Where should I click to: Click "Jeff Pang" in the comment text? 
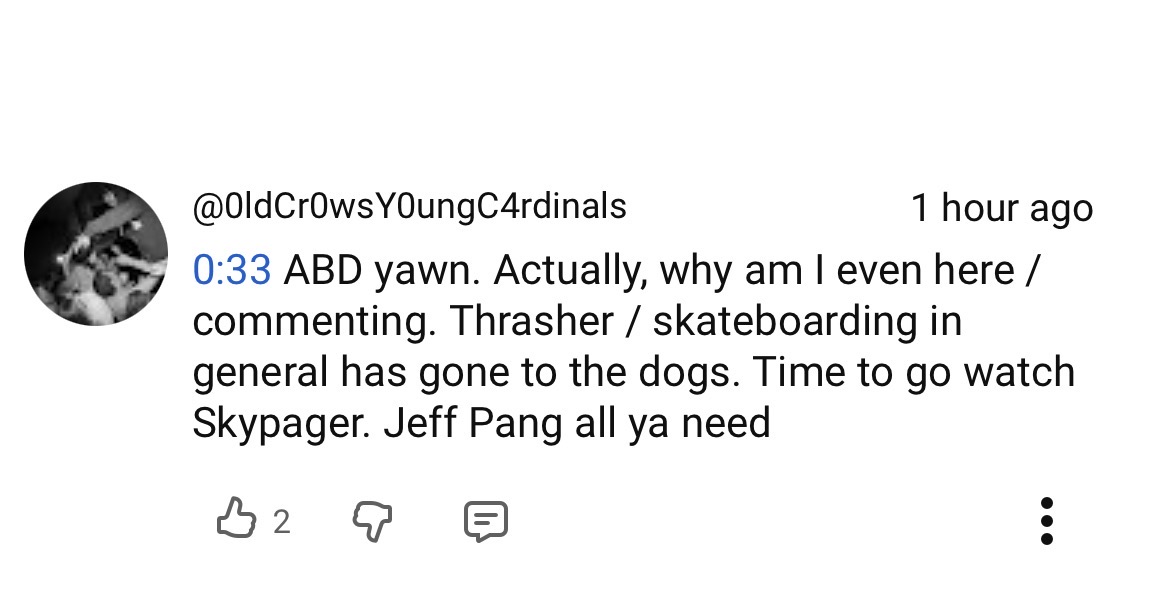pyautogui.click(x=474, y=423)
